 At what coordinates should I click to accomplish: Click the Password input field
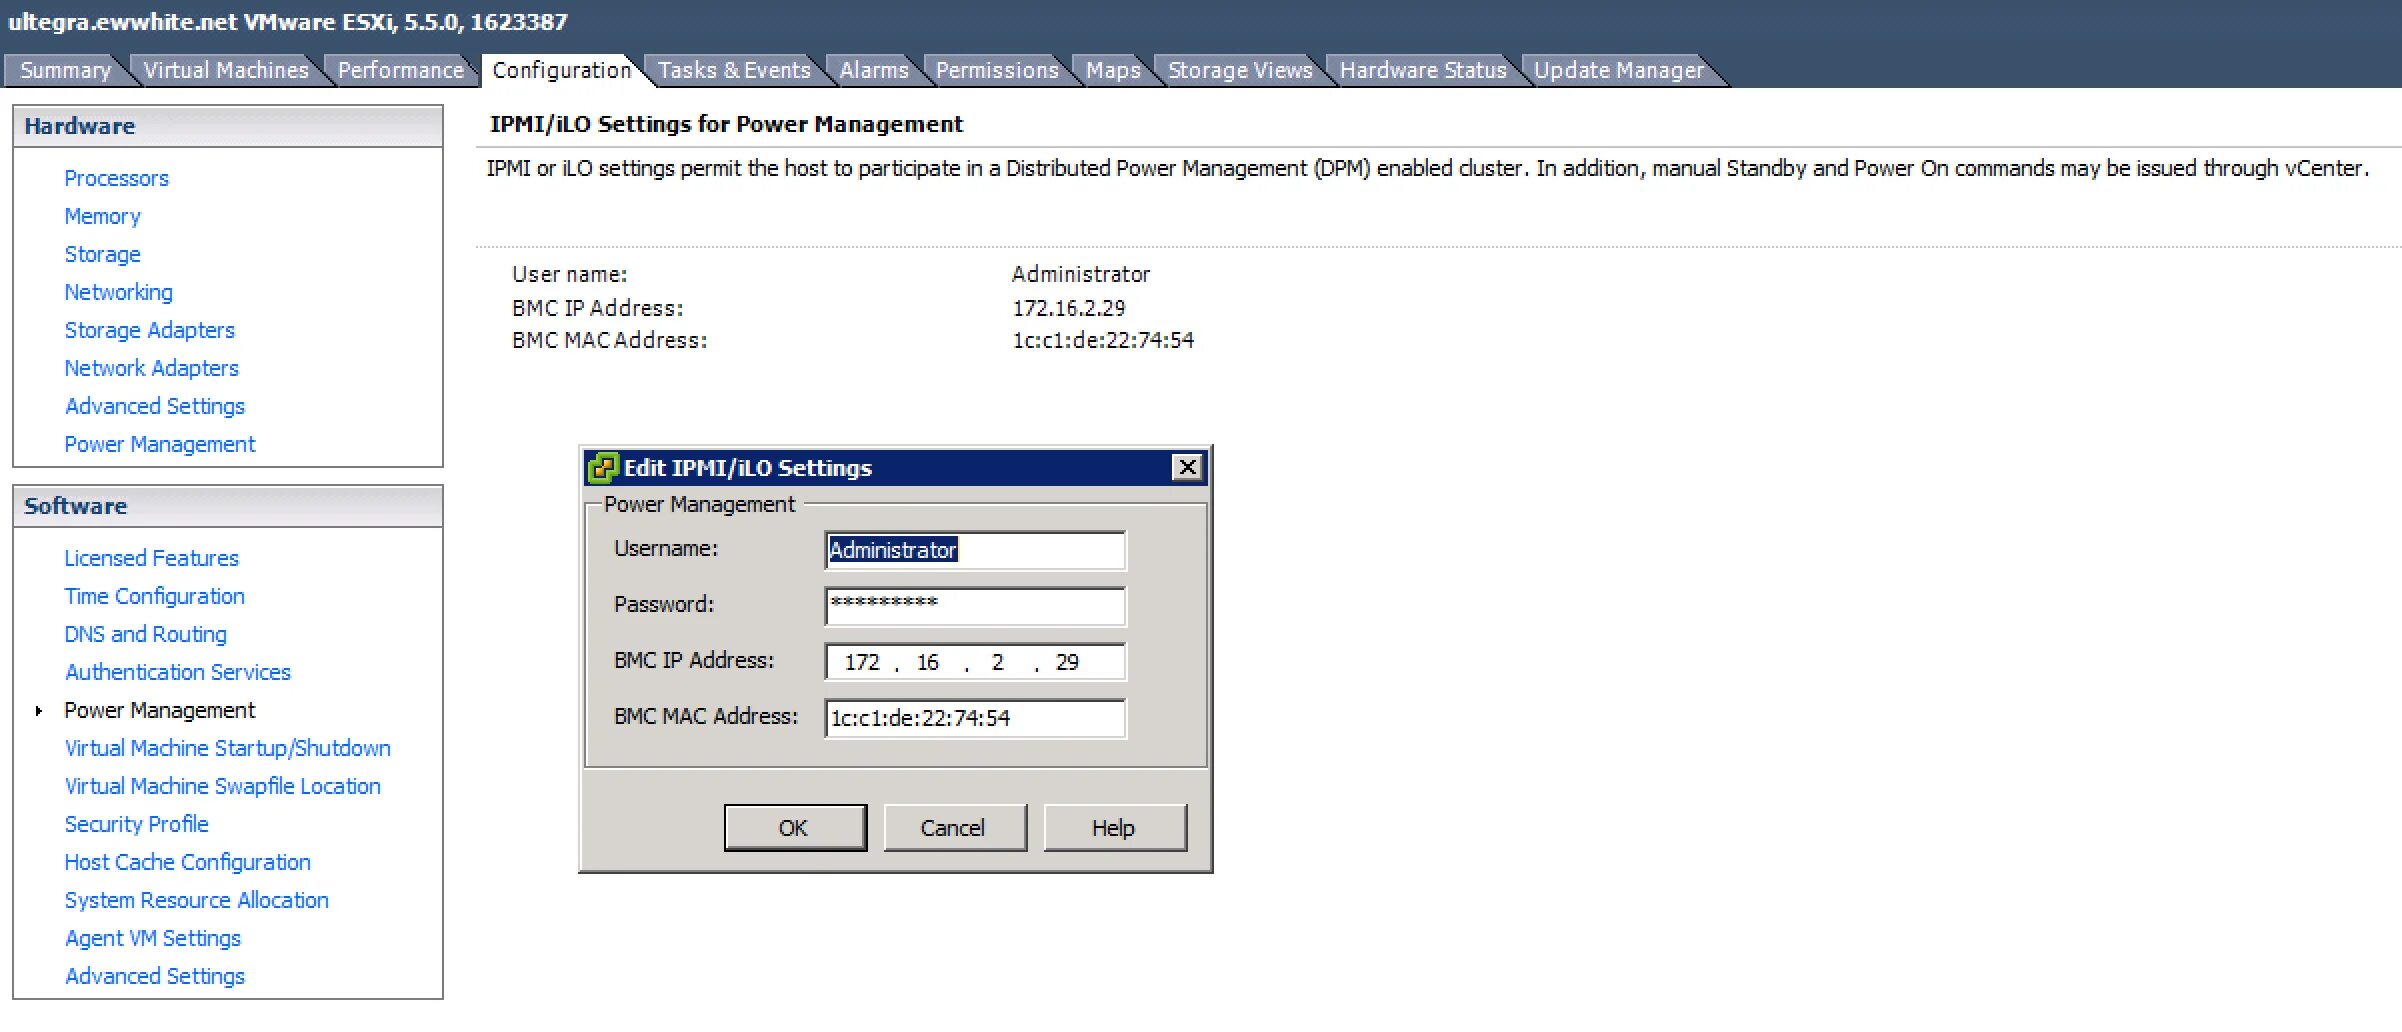(x=975, y=606)
